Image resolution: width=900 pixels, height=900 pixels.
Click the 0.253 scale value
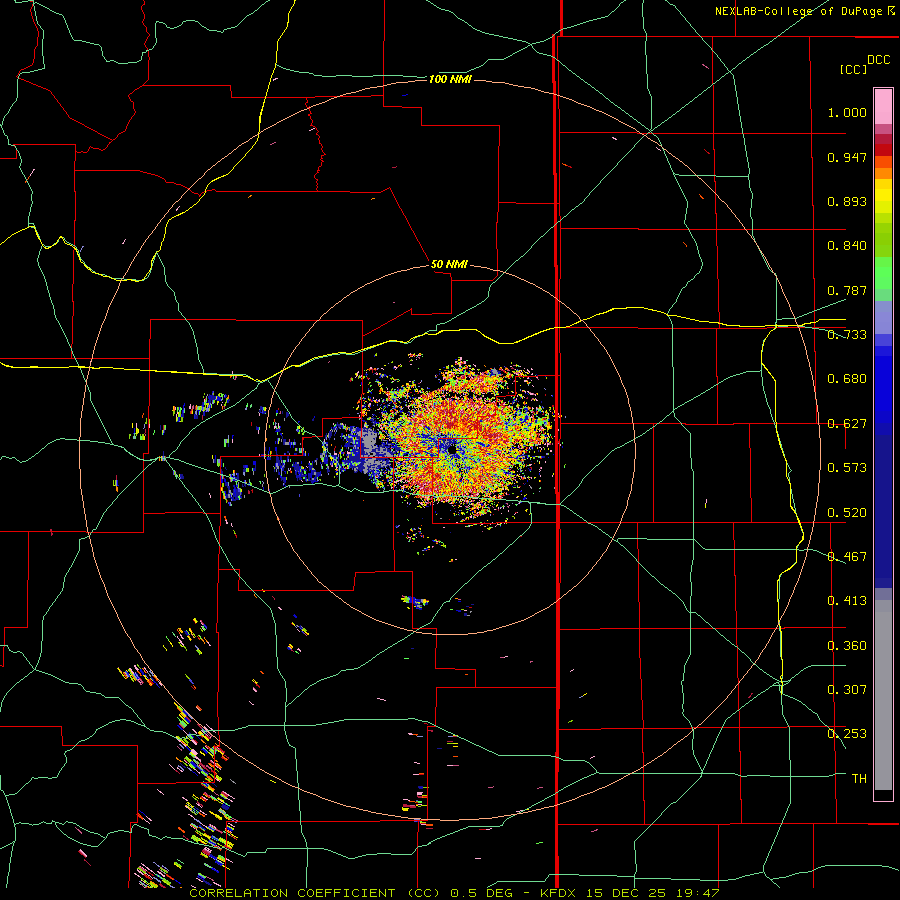847,734
